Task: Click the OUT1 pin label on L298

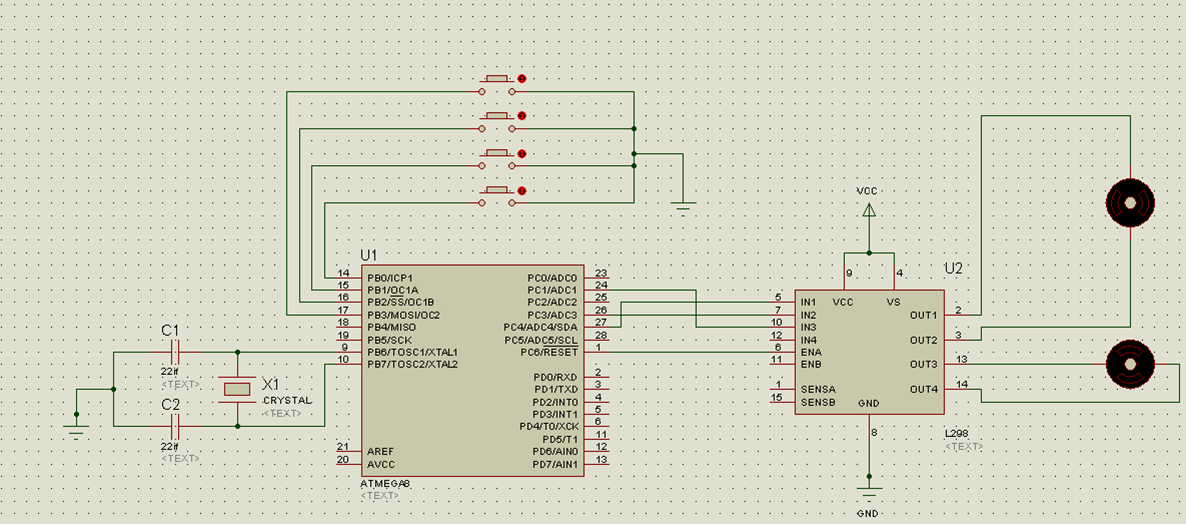Action: click(x=924, y=315)
